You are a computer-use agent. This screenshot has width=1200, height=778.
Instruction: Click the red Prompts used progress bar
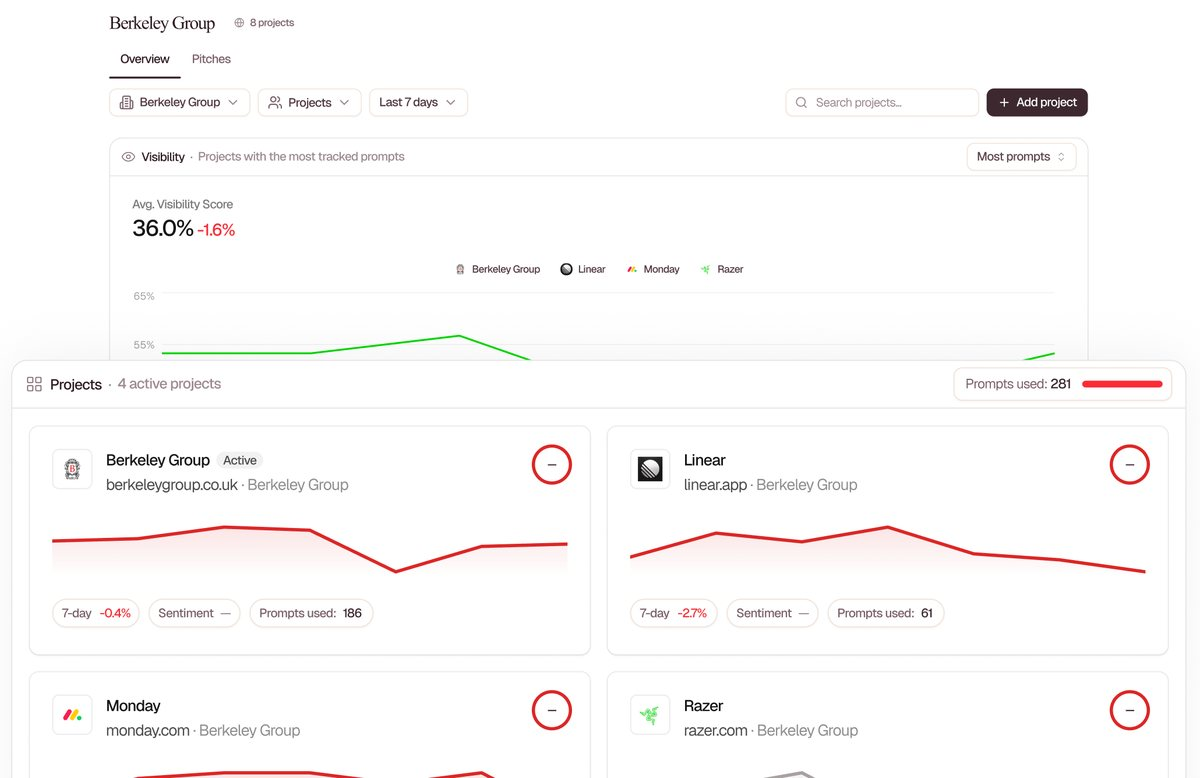(1122, 384)
